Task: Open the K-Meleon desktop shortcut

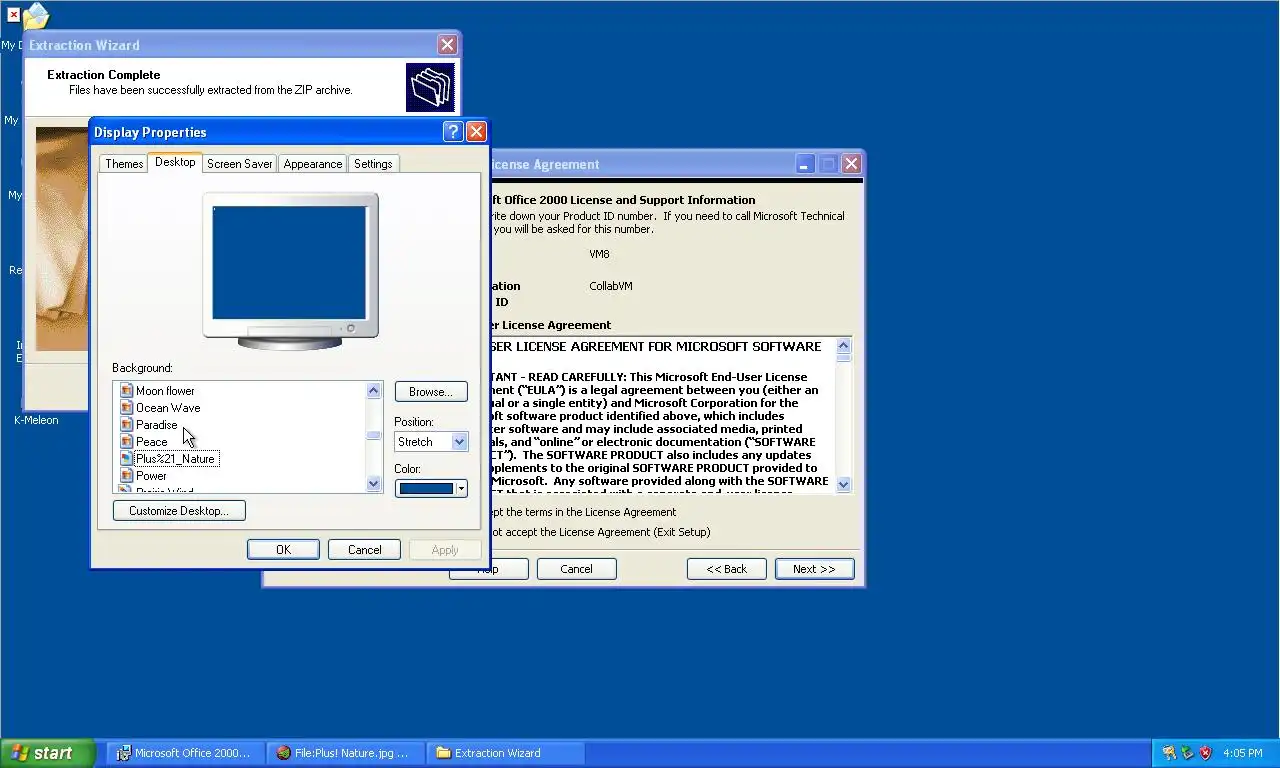Action: 36,420
